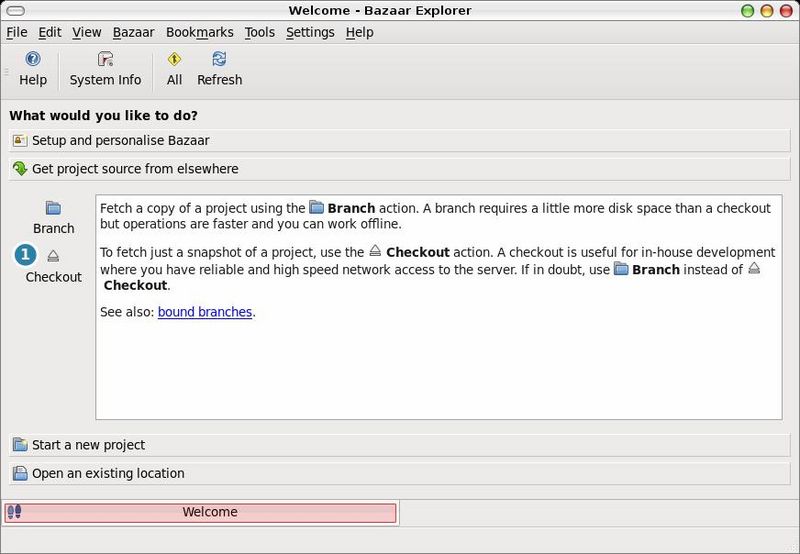This screenshot has height=554, width=800.
Task: Click the Checkout action icon
Action: [x=53, y=256]
